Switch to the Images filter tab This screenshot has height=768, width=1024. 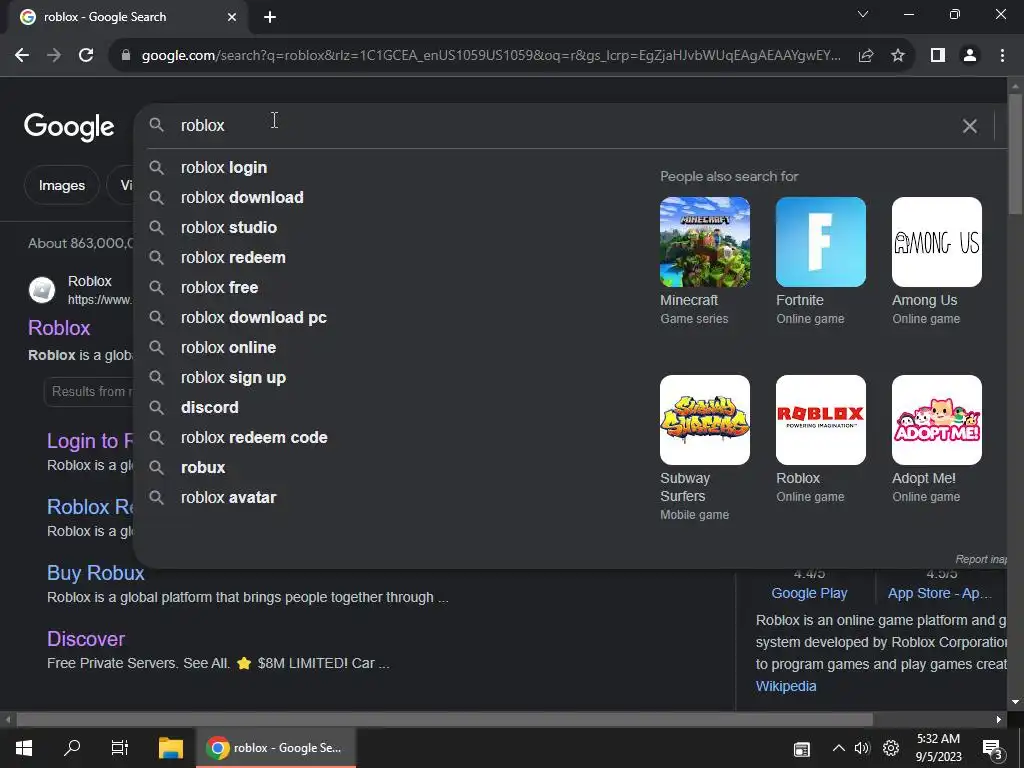[x=62, y=185]
